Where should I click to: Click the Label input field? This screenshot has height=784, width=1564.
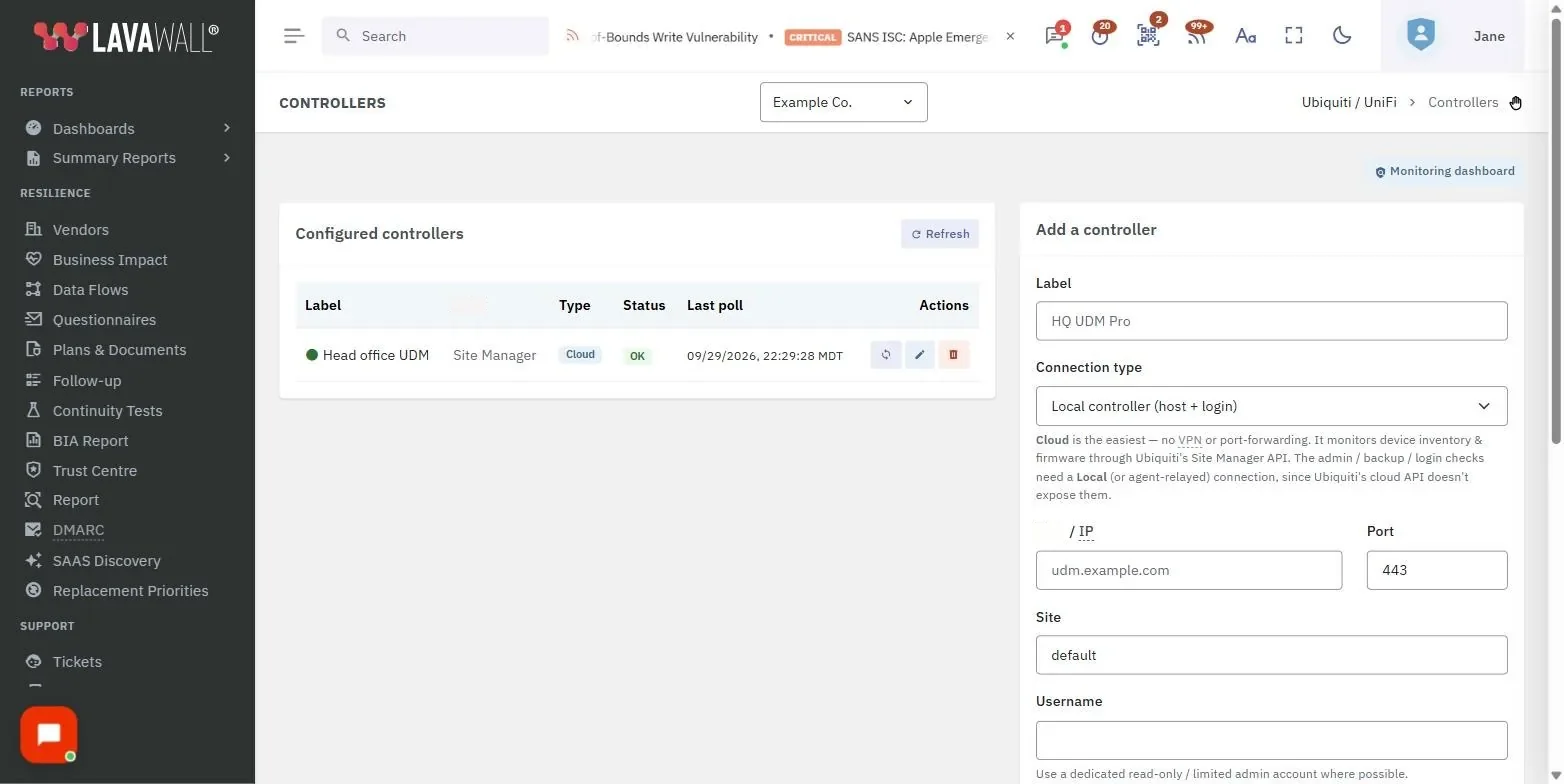point(1271,321)
